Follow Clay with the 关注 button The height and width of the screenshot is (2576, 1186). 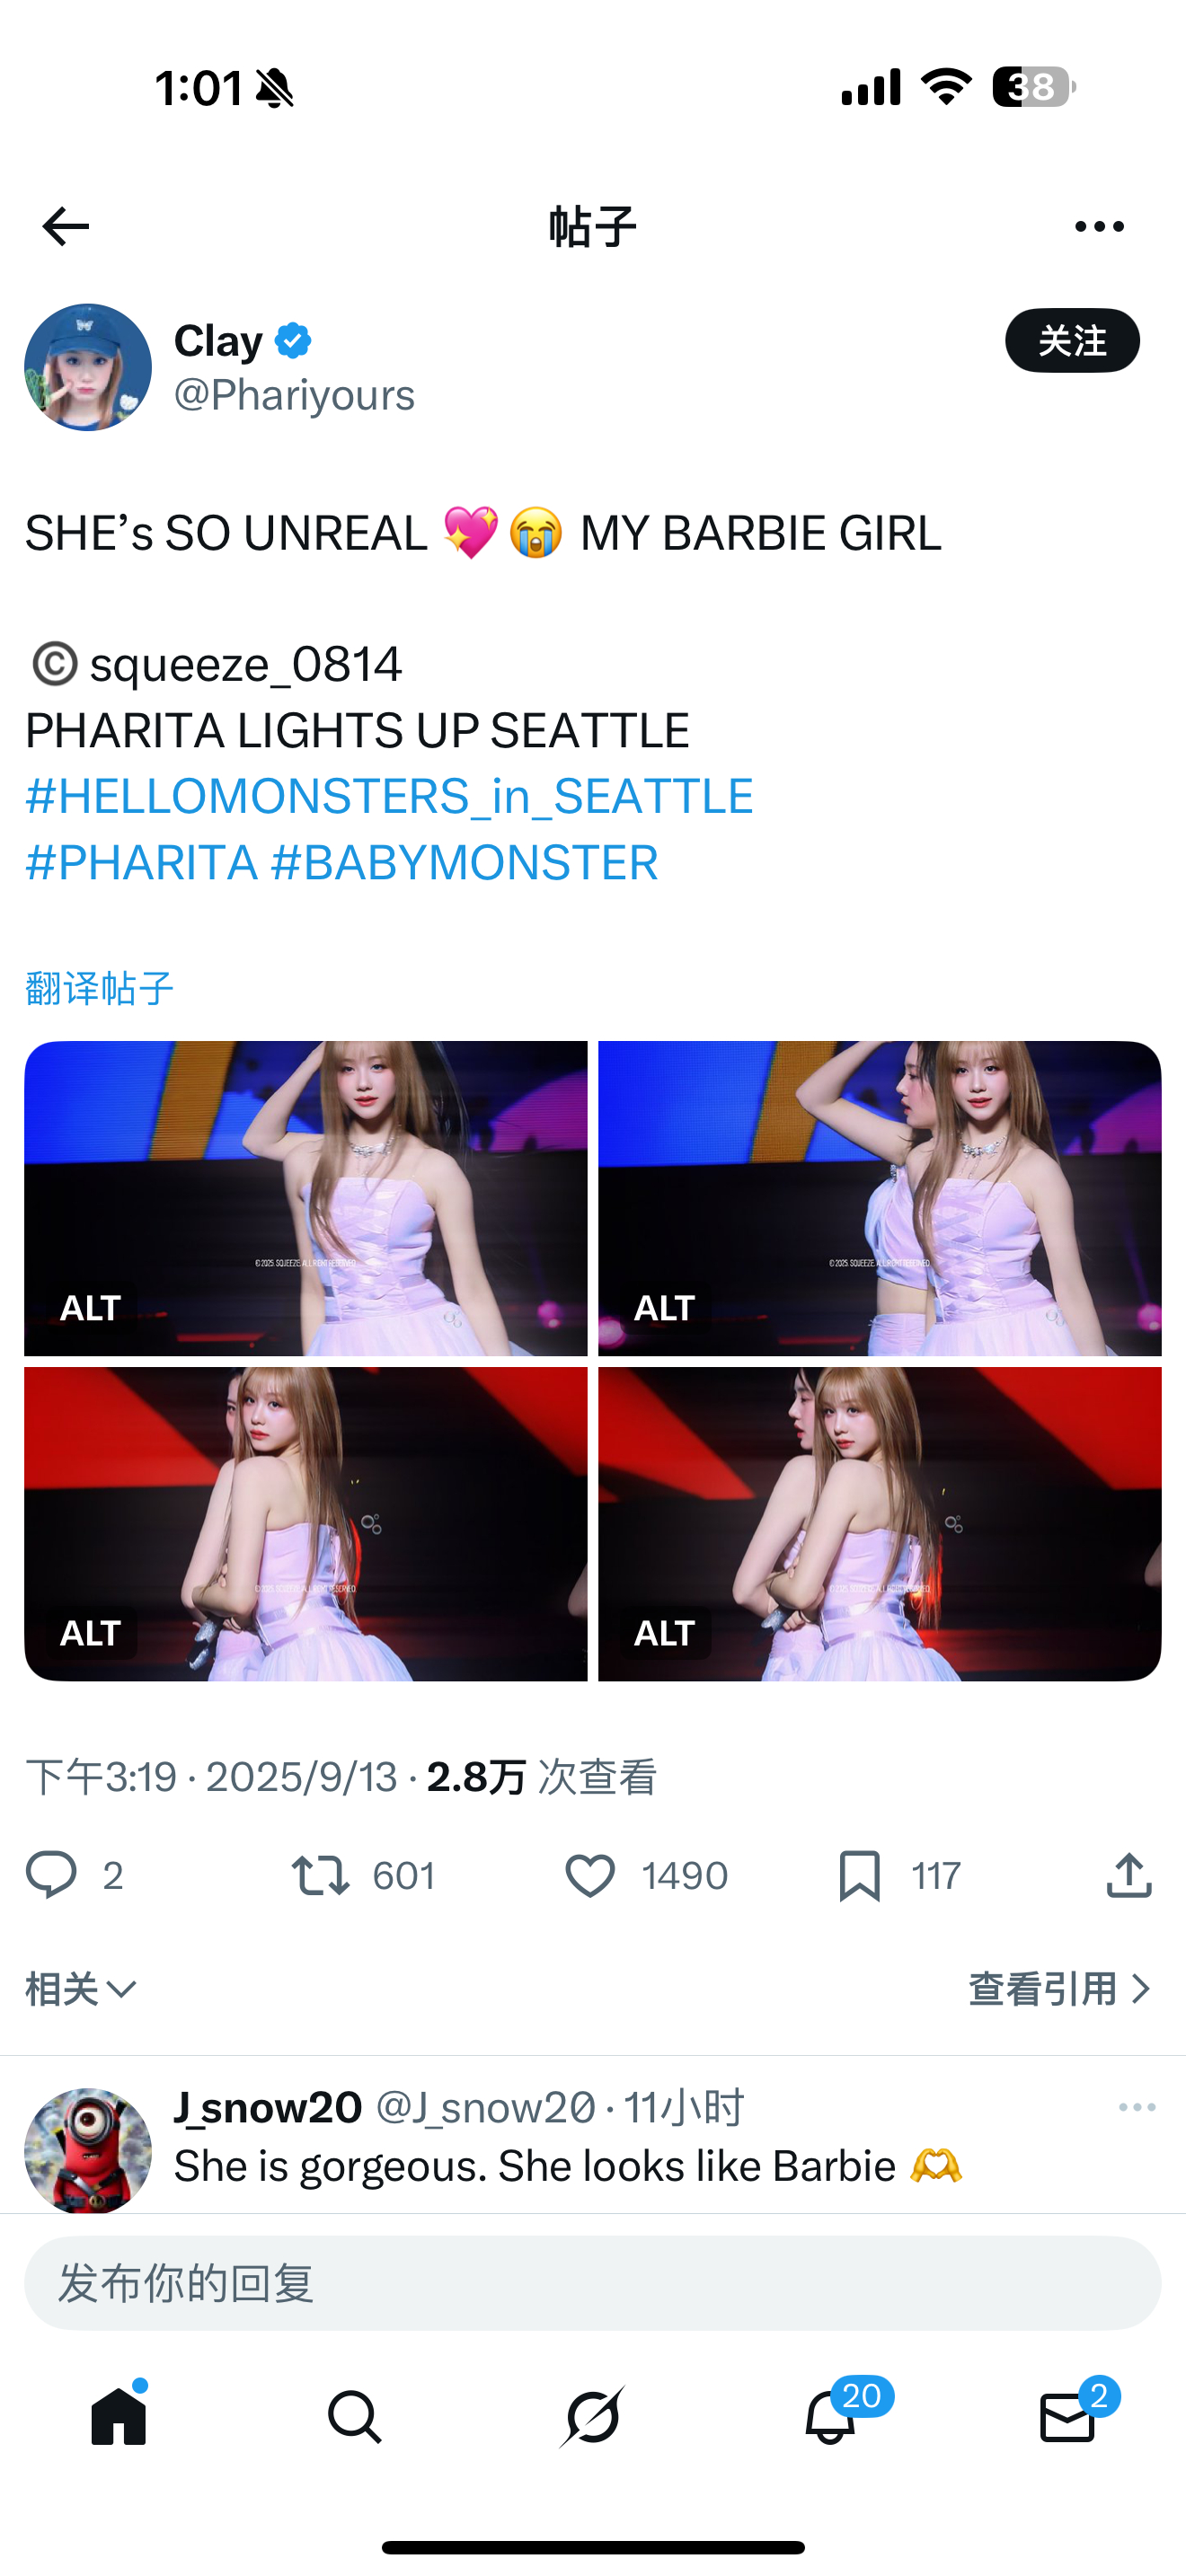[x=1072, y=341]
